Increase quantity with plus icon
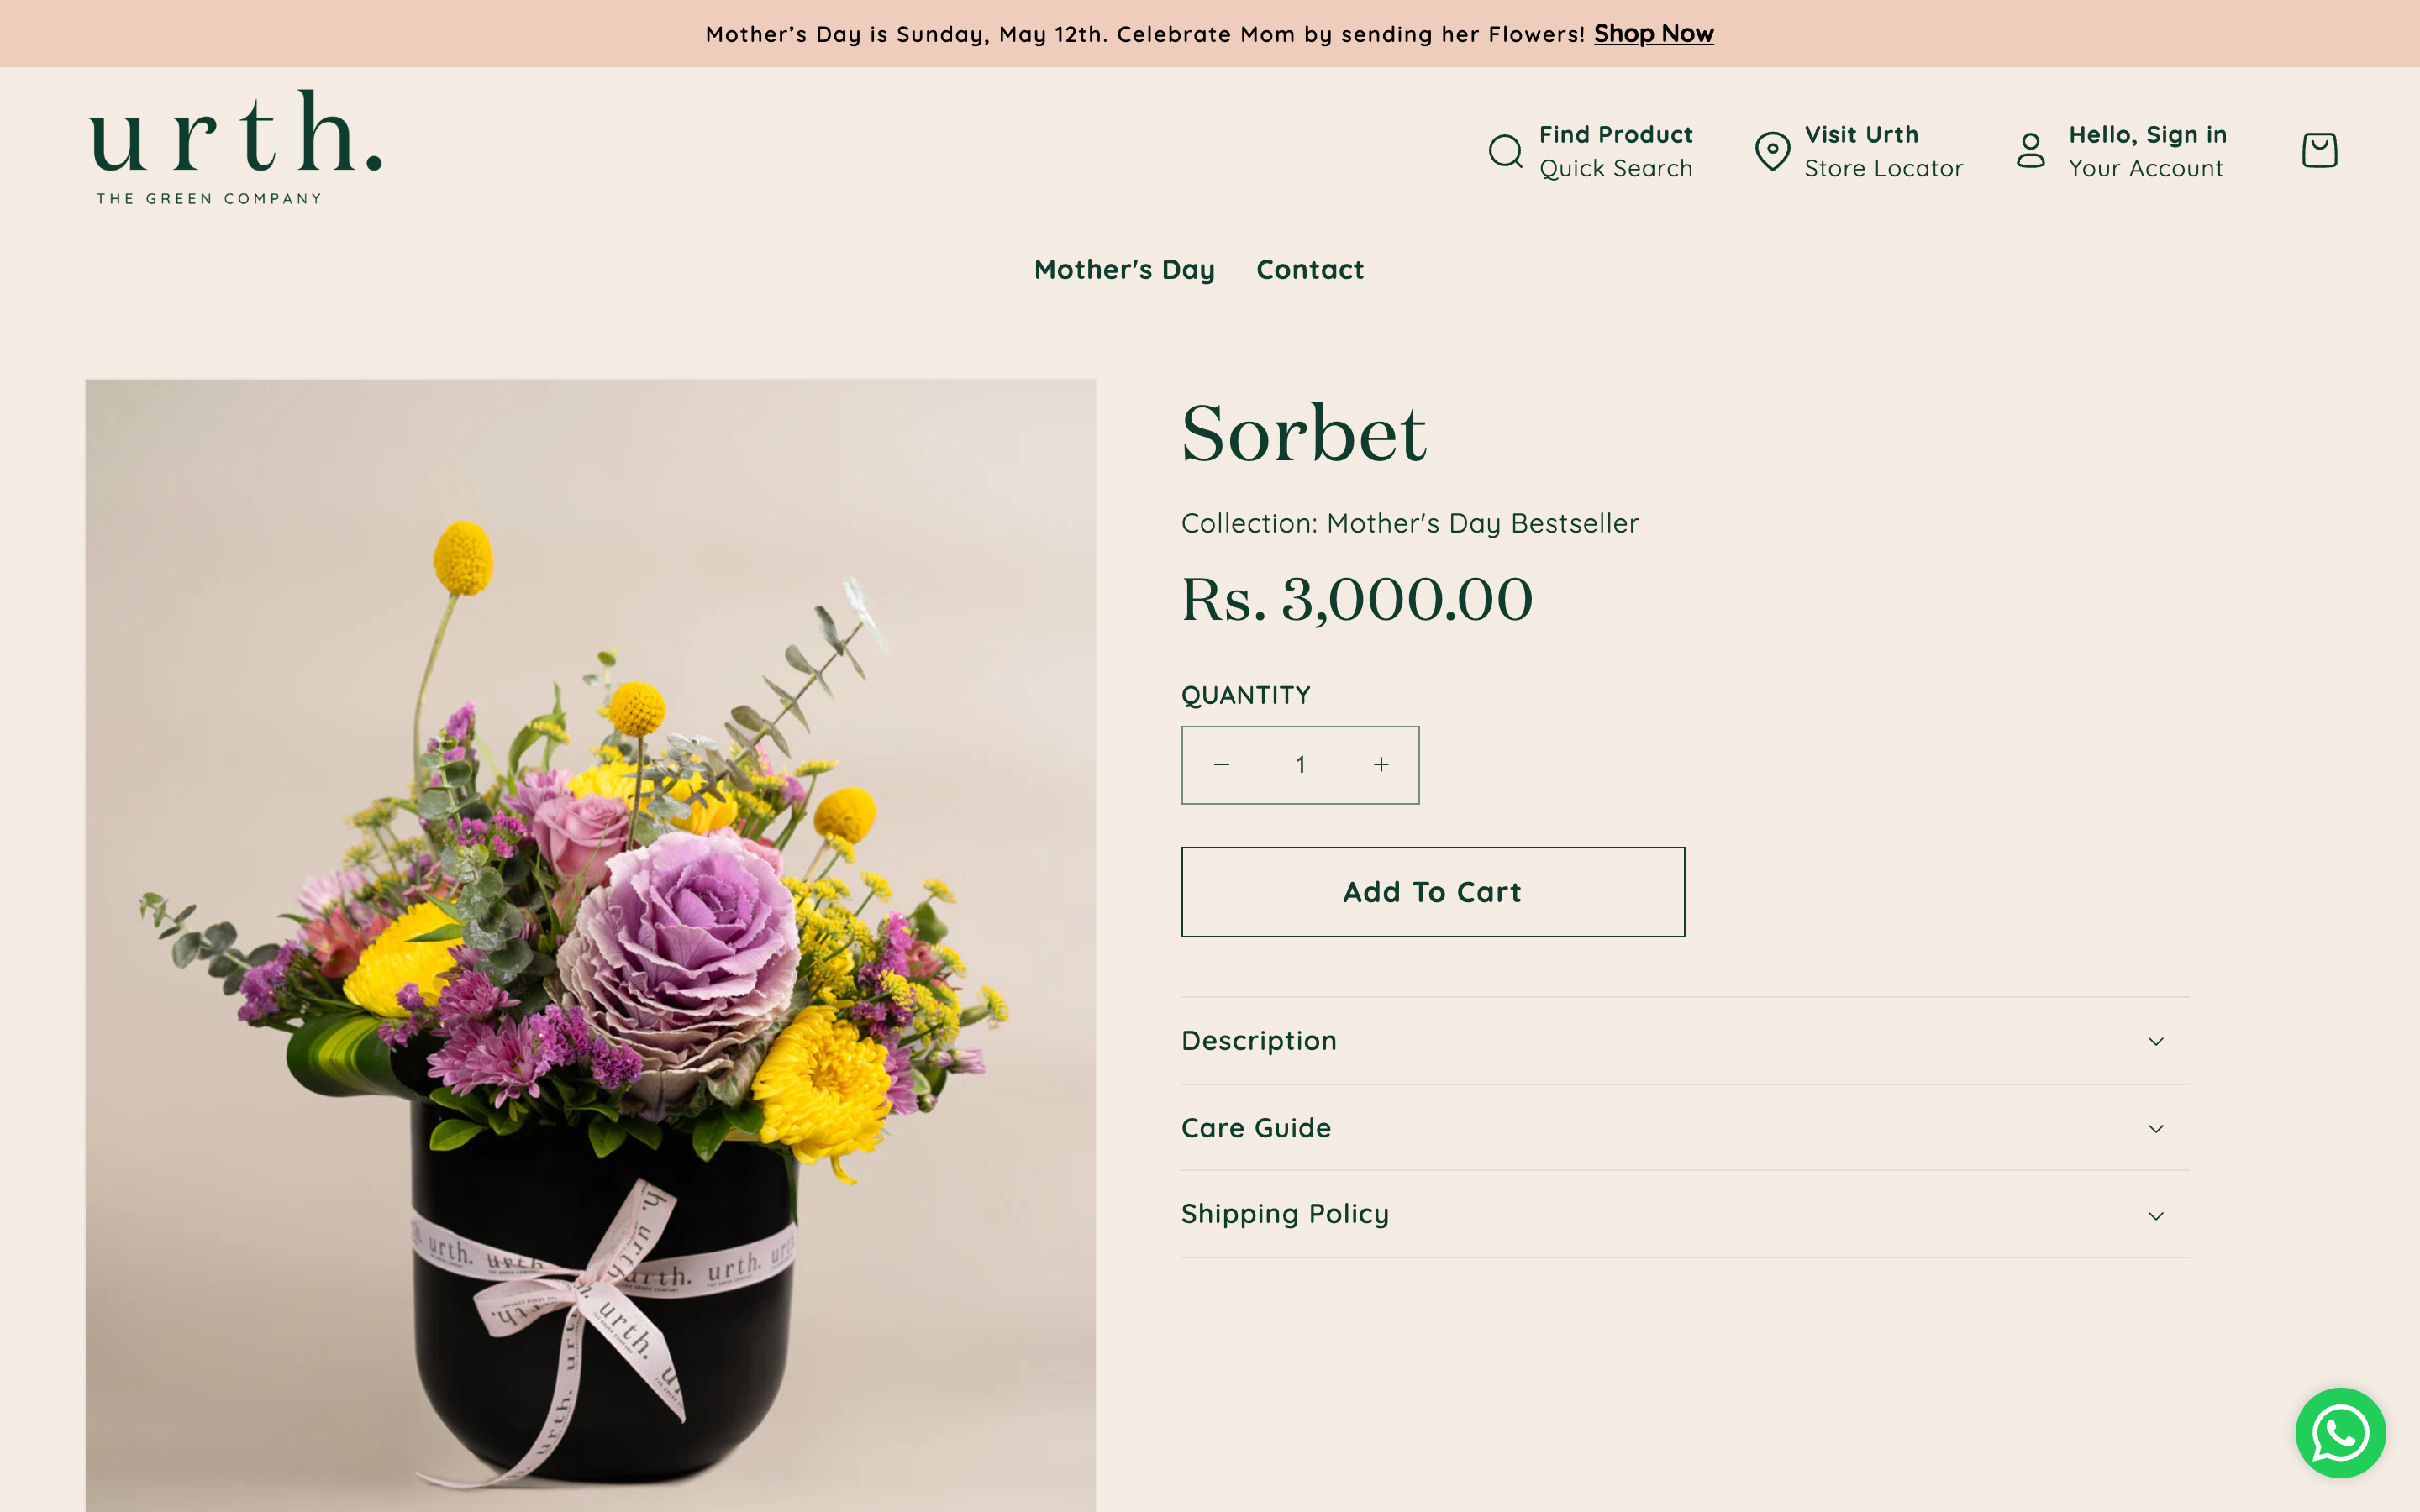 (x=1381, y=764)
